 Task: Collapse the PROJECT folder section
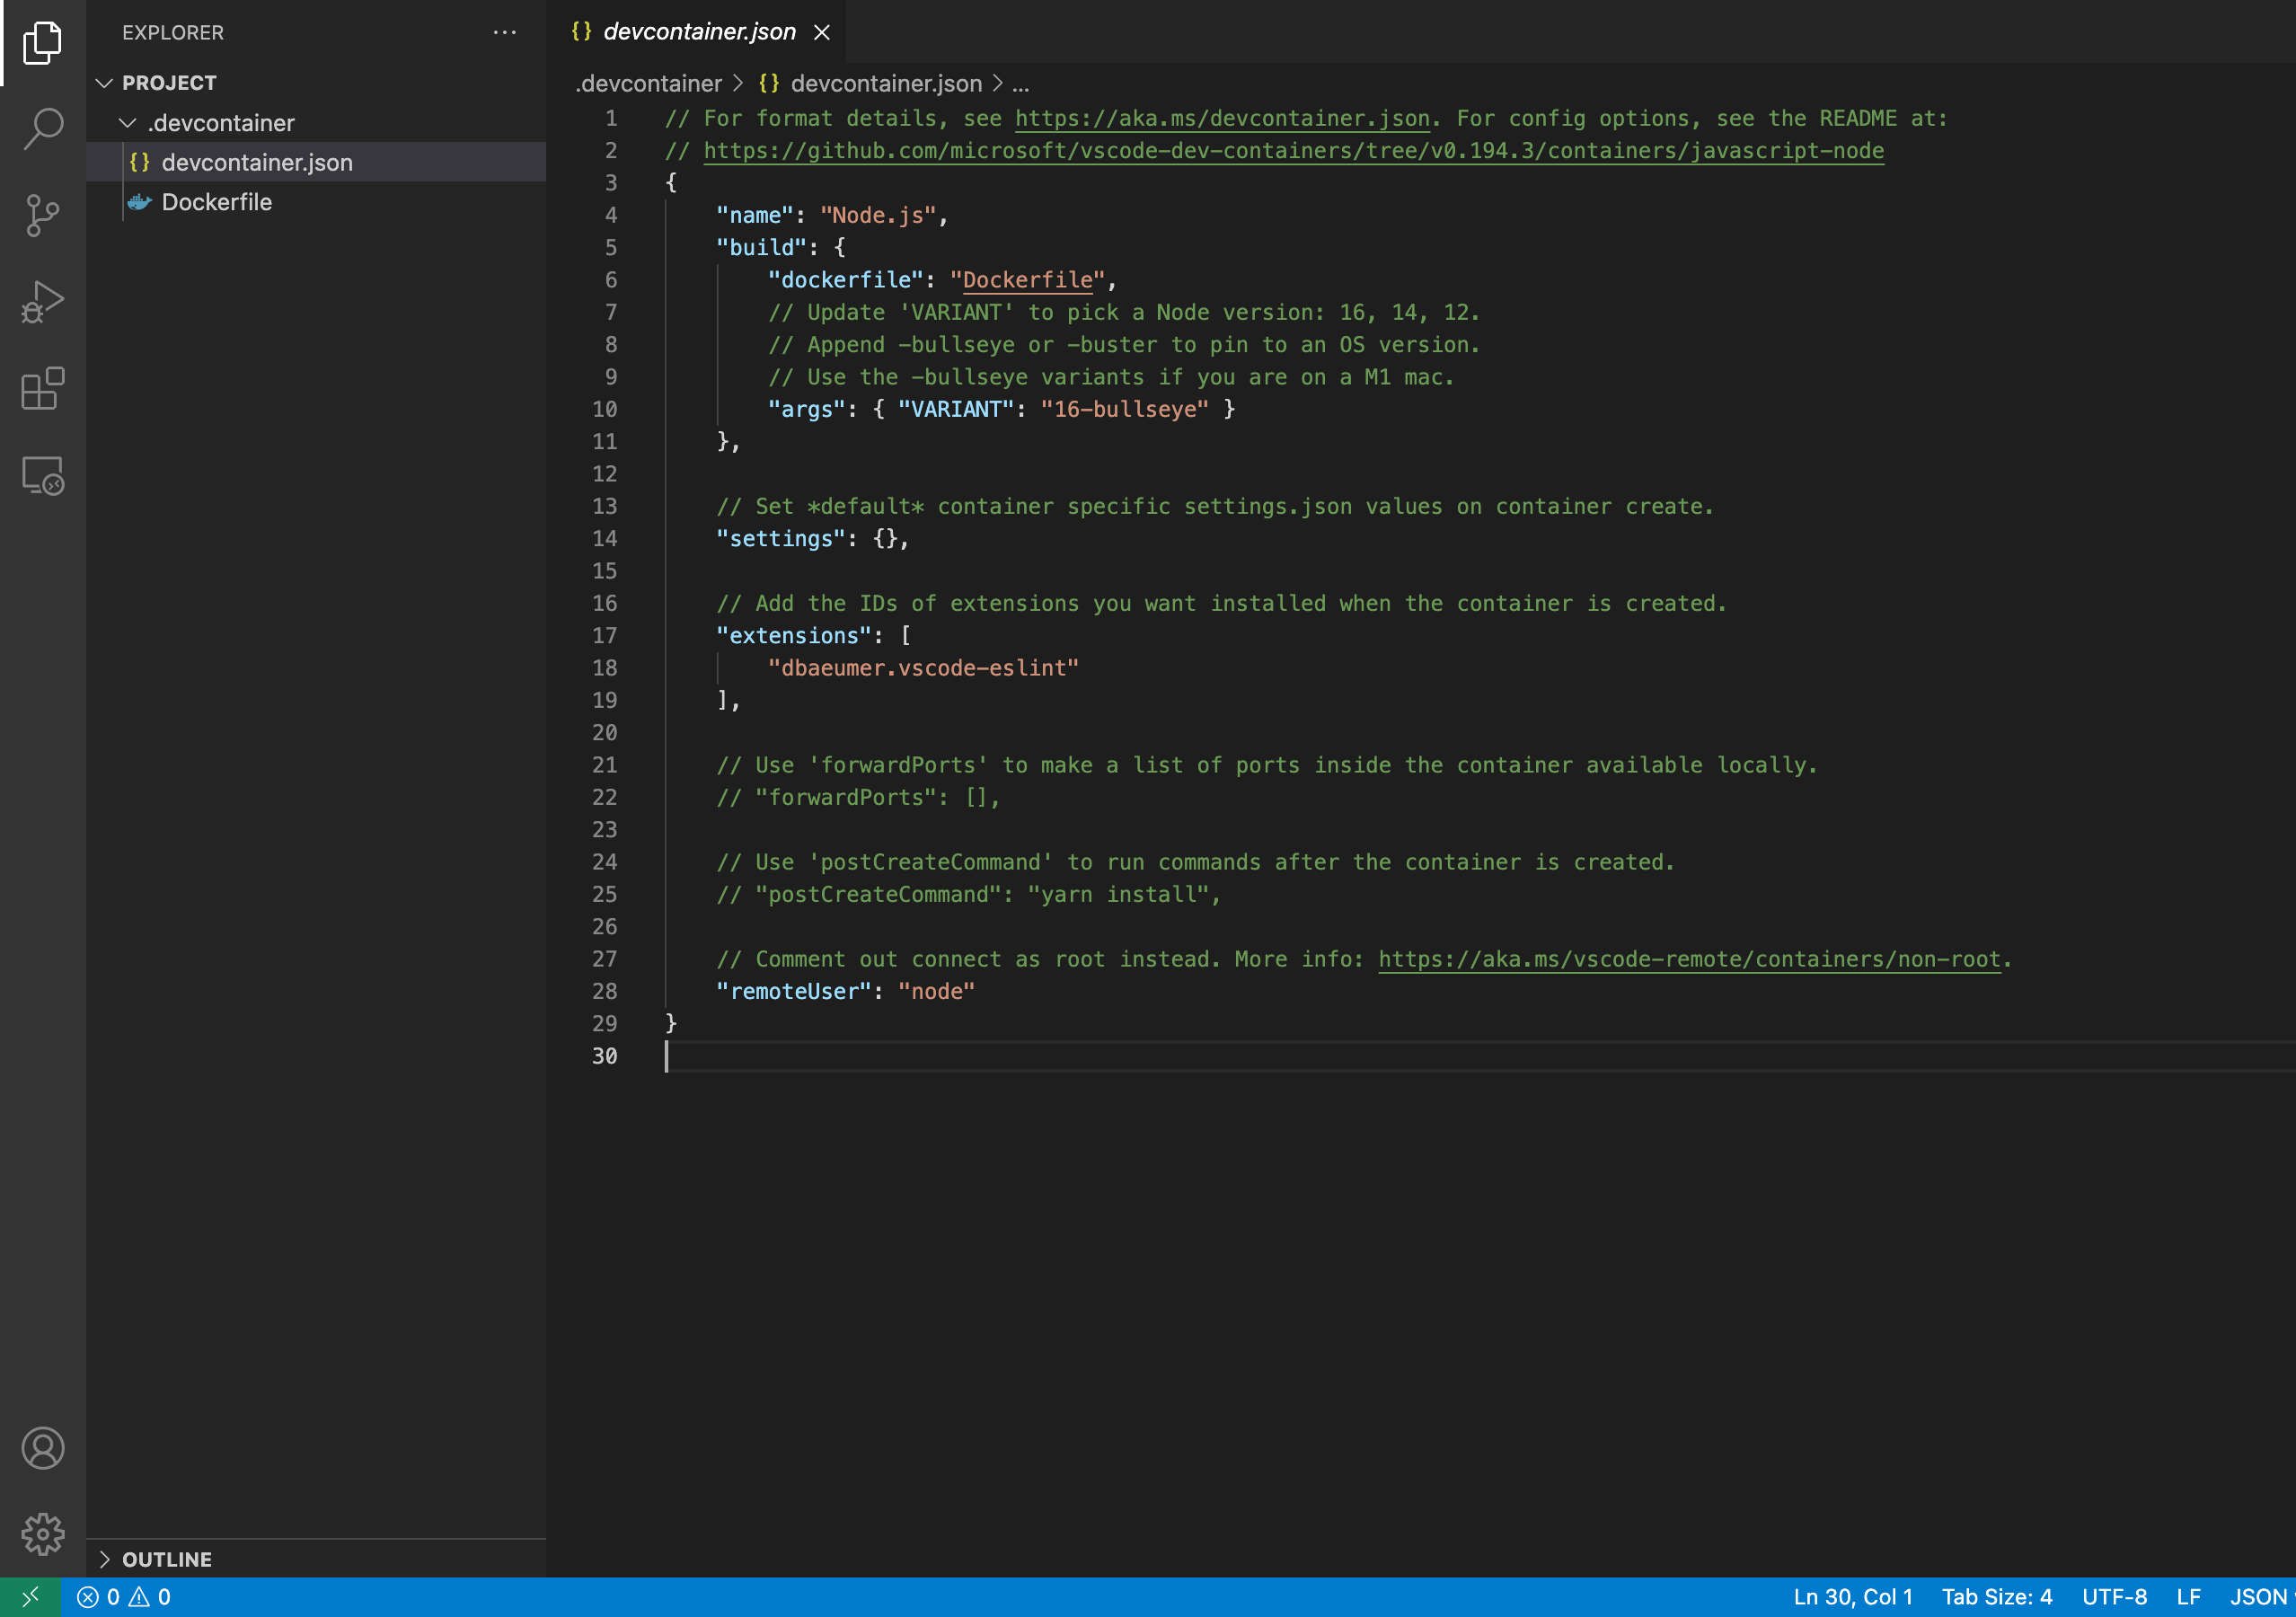(x=104, y=83)
